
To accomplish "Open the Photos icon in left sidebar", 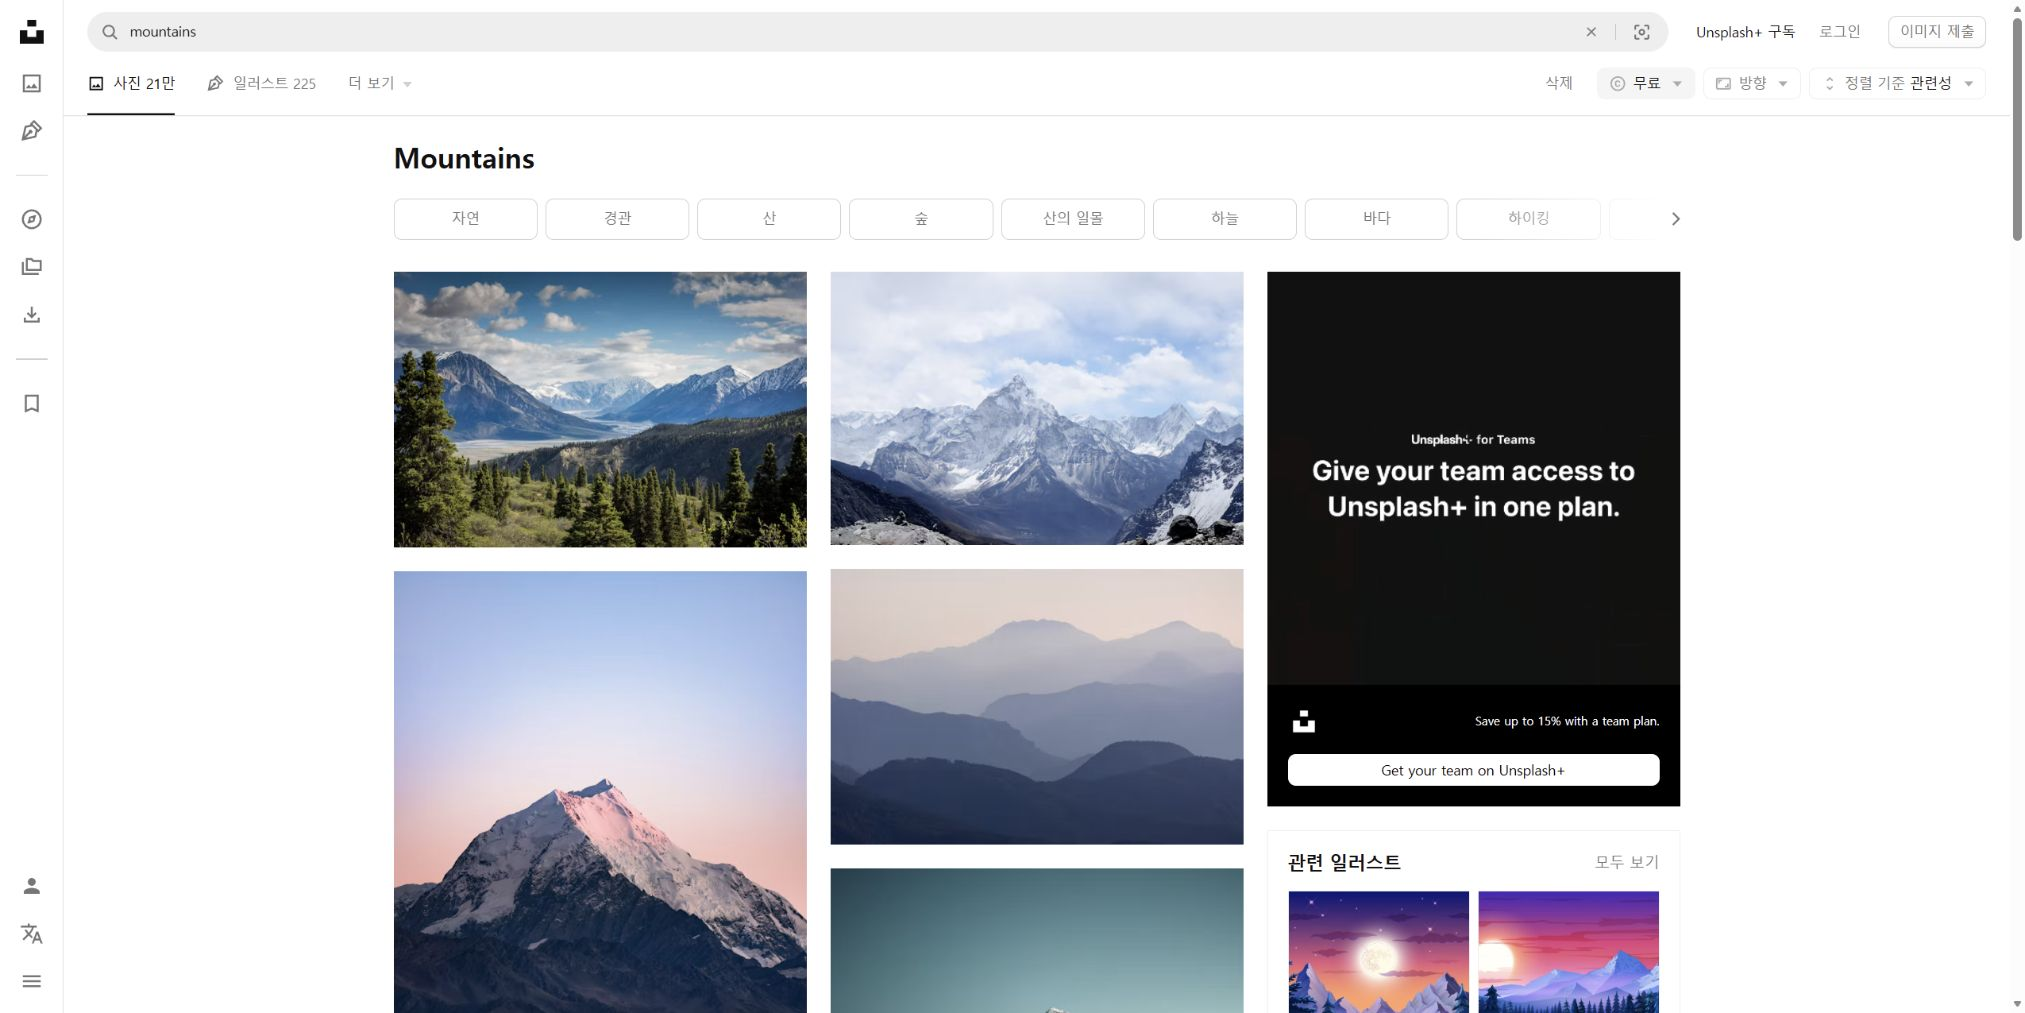I will (32, 83).
